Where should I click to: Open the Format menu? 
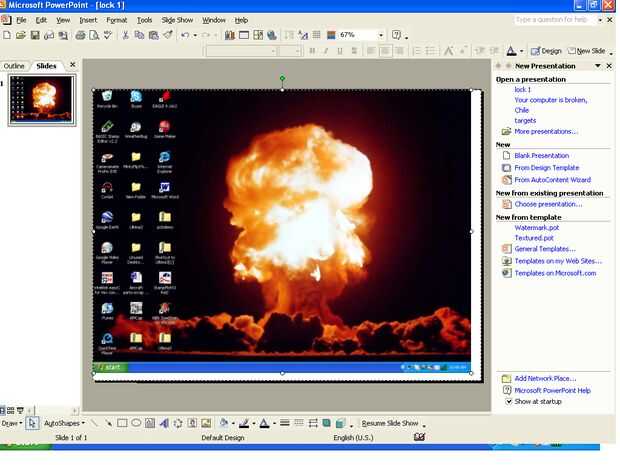(x=117, y=20)
